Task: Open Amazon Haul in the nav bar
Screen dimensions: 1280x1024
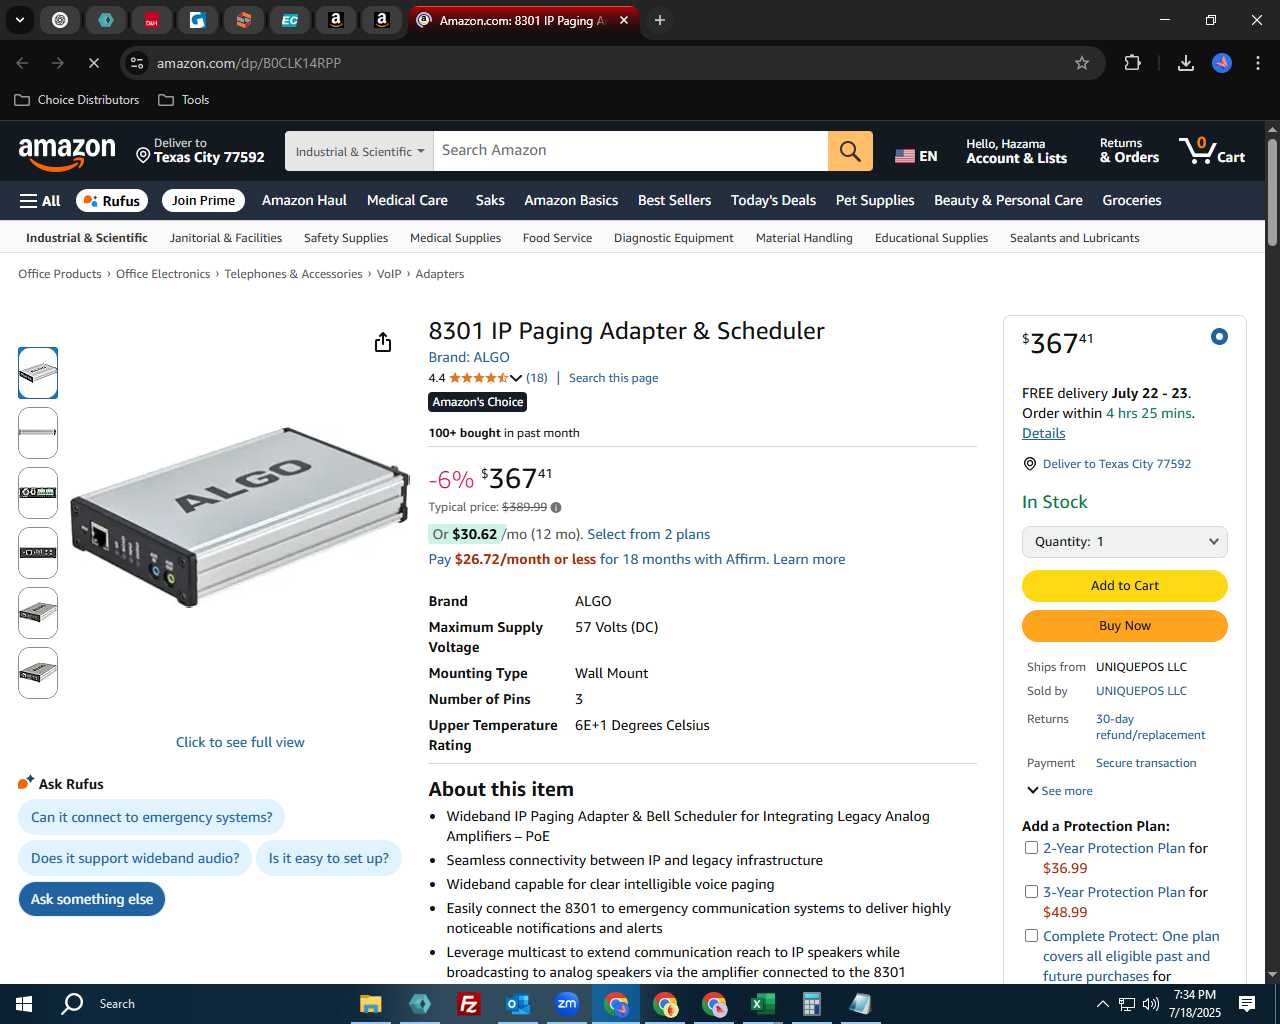Action: [x=304, y=200]
